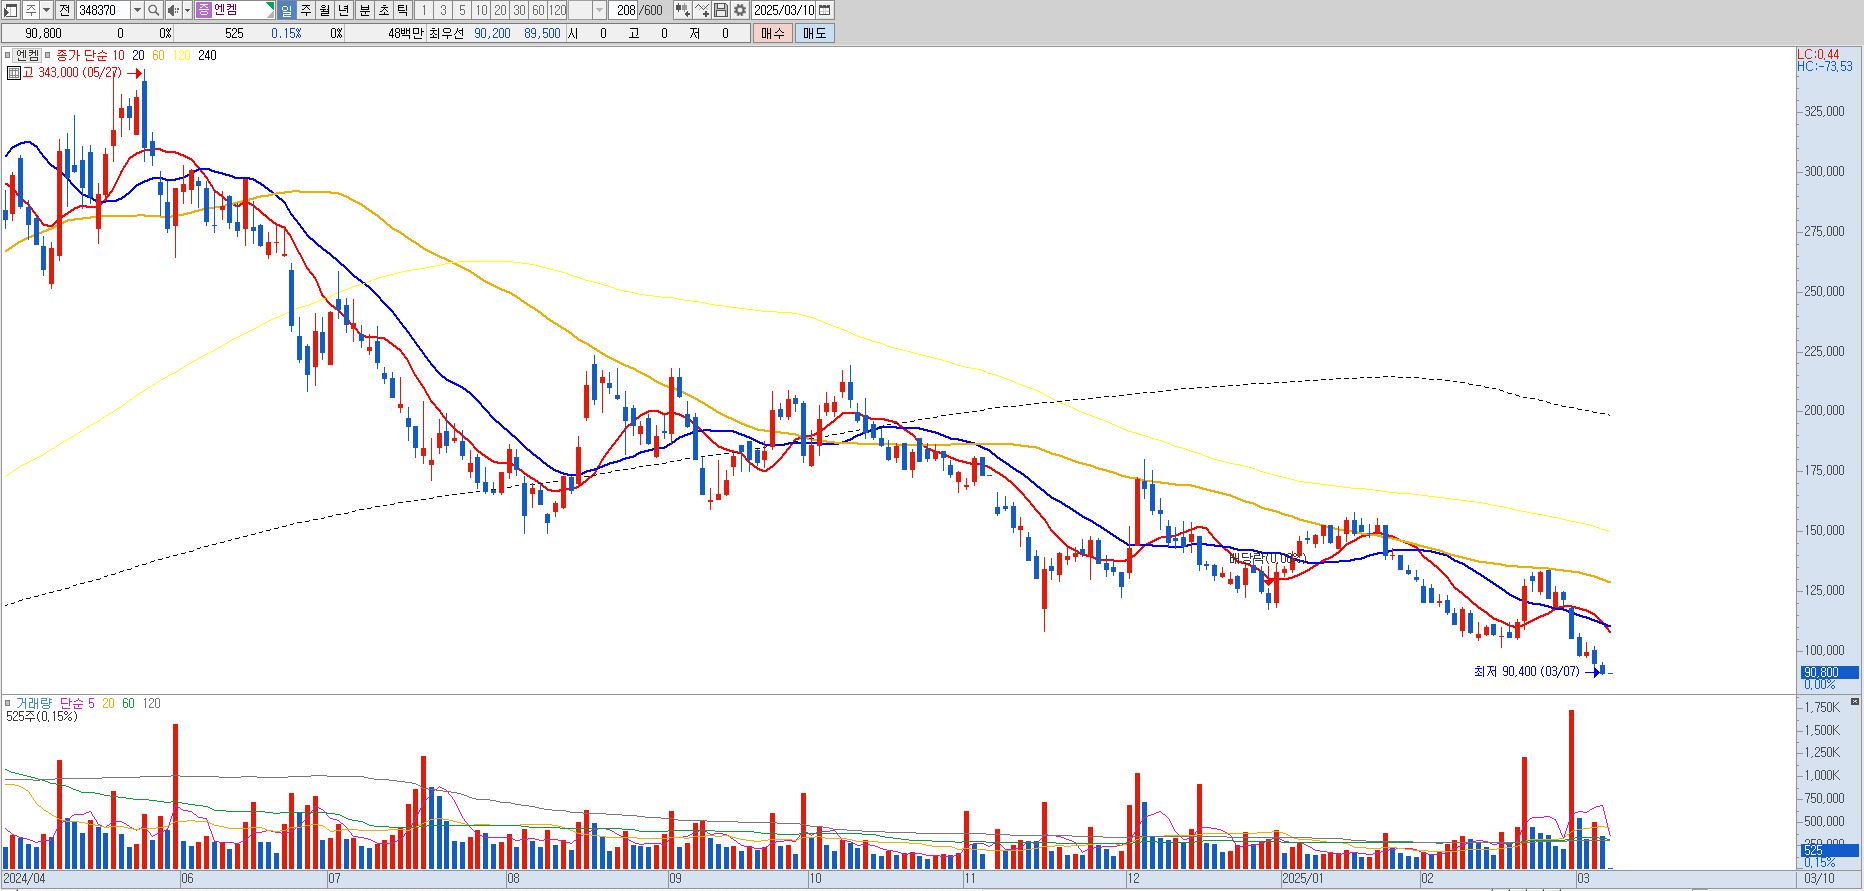
Task: Switch to yearly (년) chart period
Action: [x=344, y=10]
